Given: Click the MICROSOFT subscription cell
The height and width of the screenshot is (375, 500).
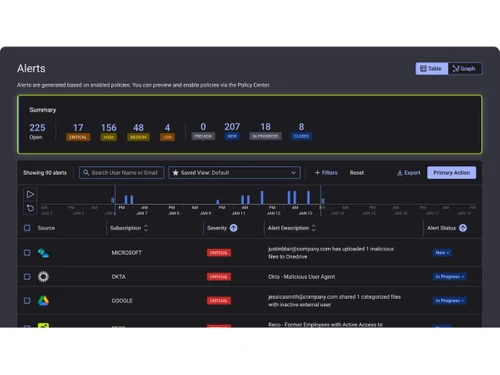Looking at the screenshot, I should (127, 253).
